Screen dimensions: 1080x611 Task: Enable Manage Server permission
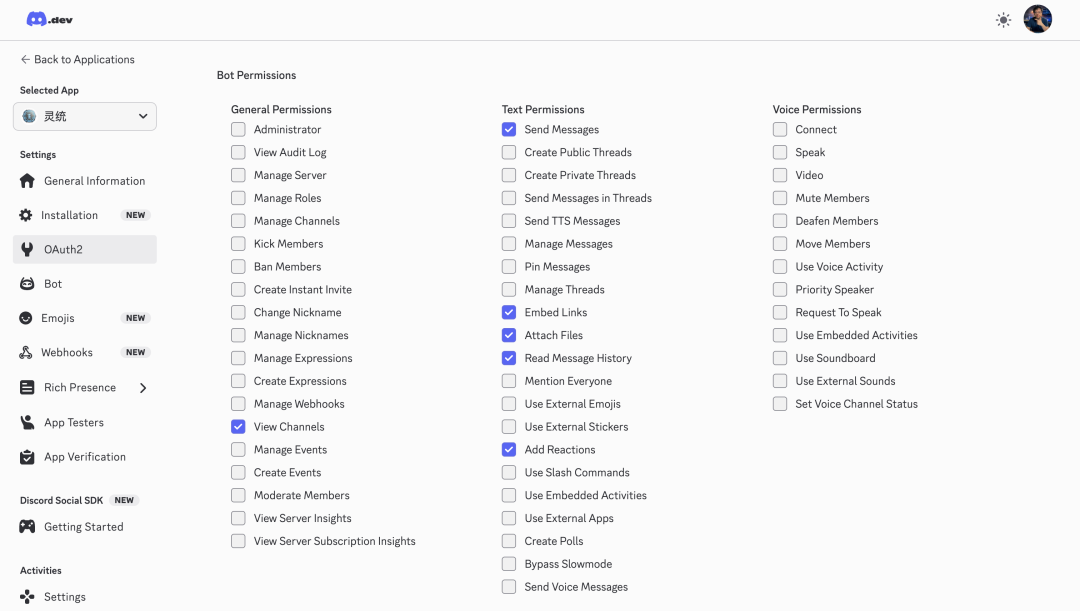click(238, 175)
